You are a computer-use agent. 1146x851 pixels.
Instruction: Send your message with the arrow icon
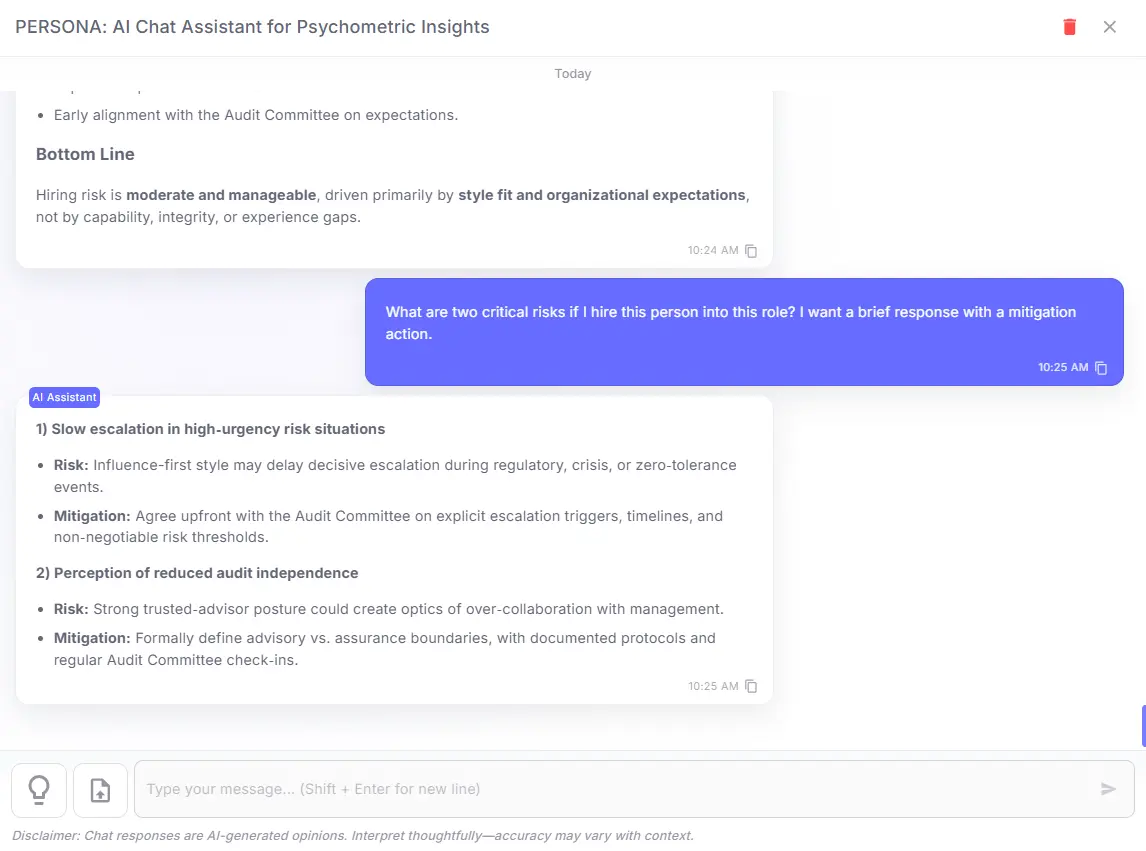1108,789
